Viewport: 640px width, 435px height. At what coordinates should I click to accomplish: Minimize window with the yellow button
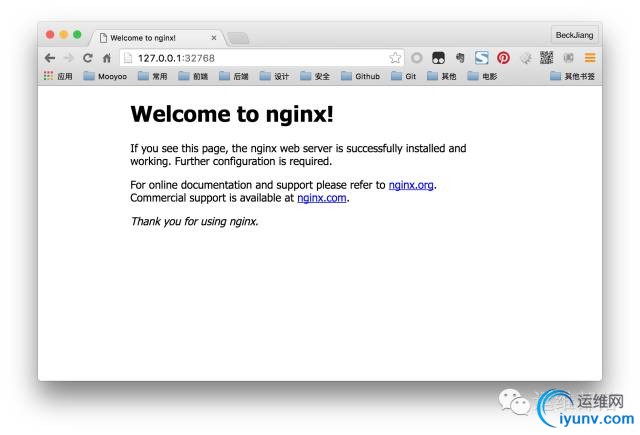coord(64,35)
